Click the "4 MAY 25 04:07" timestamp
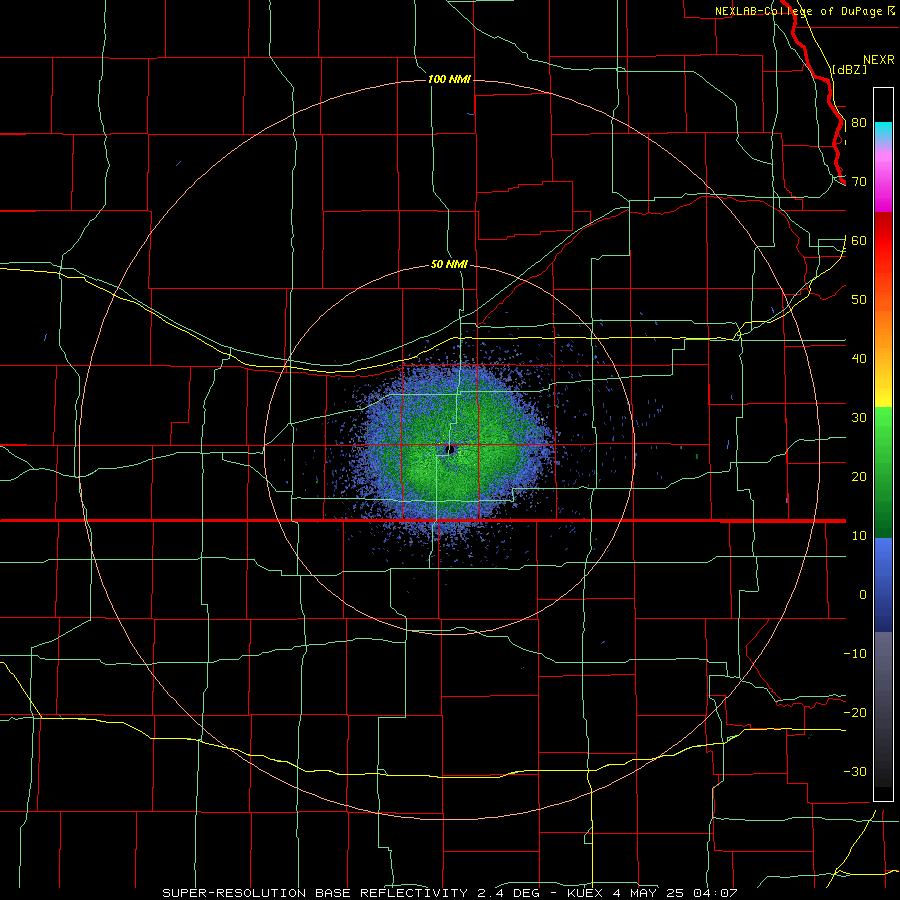 coord(676,893)
